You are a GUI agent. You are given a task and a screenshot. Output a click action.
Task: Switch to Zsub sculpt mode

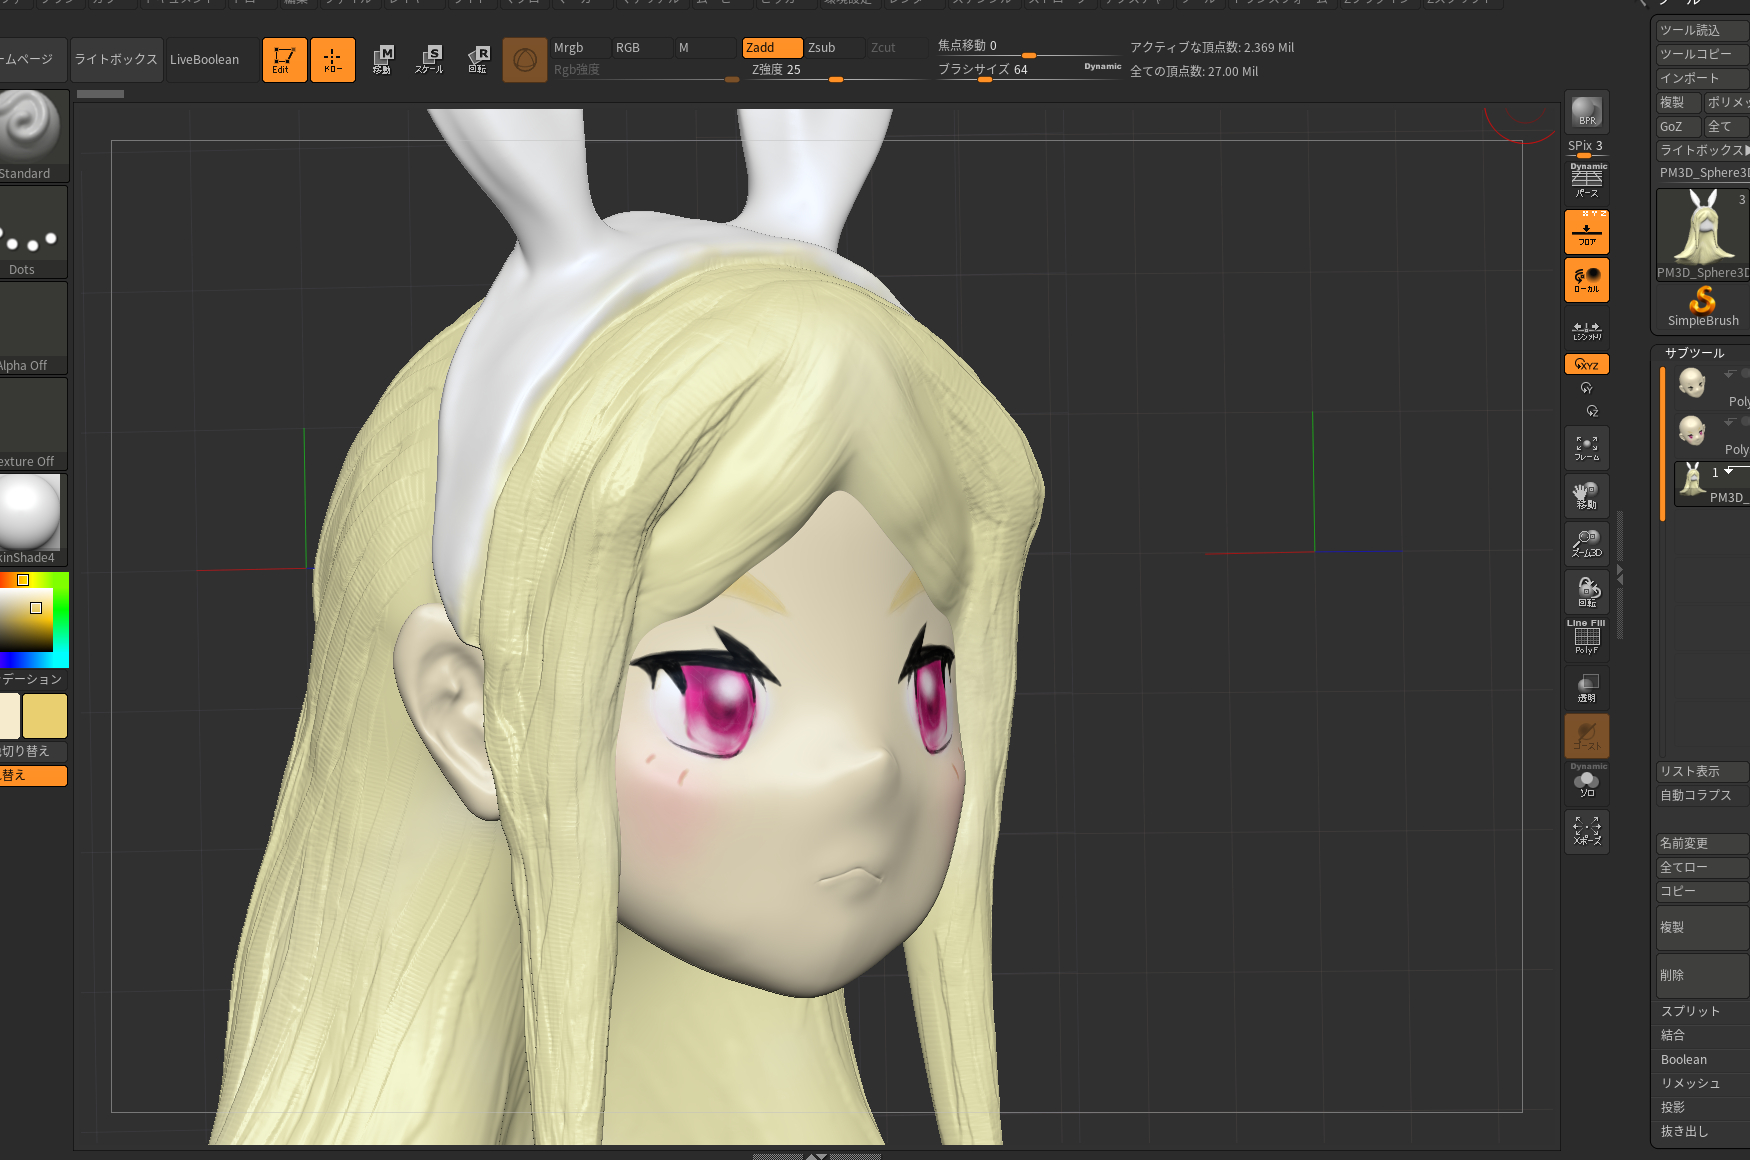point(834,48)
